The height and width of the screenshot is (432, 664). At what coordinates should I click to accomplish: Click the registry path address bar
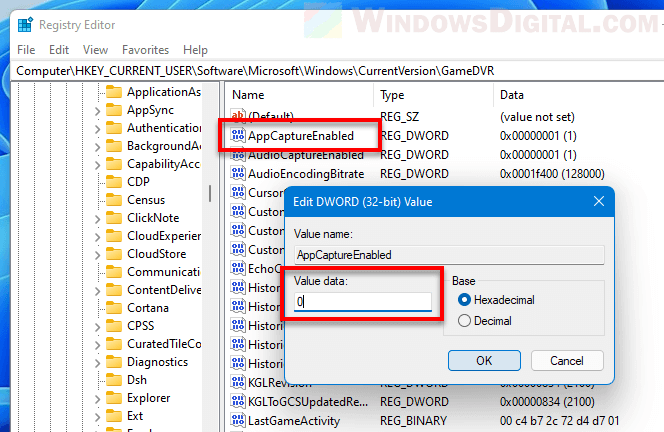pyautogui.click(x=337, y=71)
